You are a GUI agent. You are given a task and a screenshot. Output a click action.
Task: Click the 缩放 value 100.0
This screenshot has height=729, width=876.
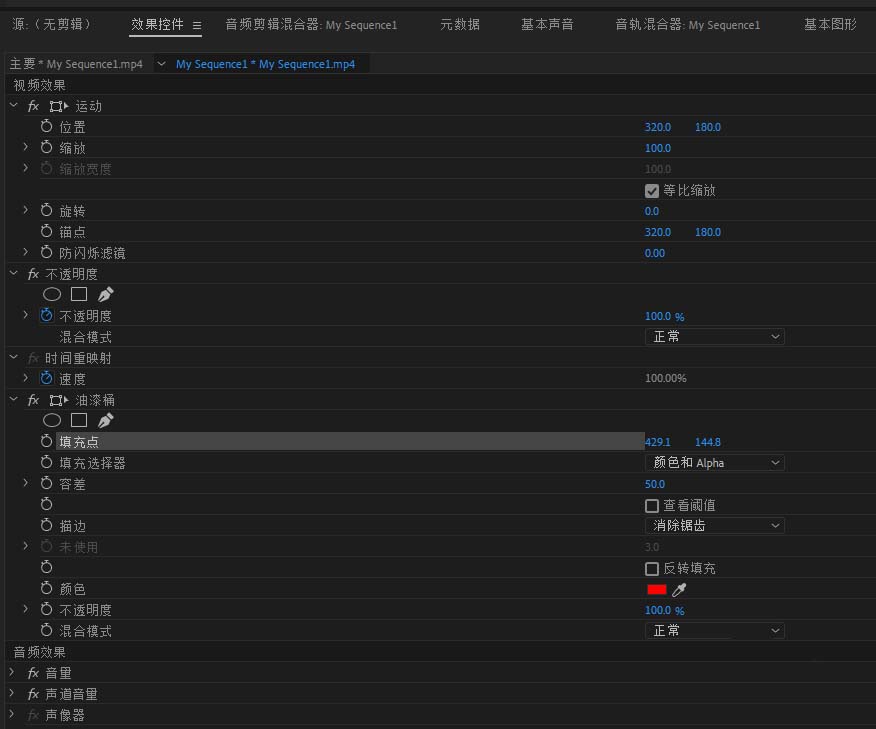pyautogui.click(x=658, y=148)
